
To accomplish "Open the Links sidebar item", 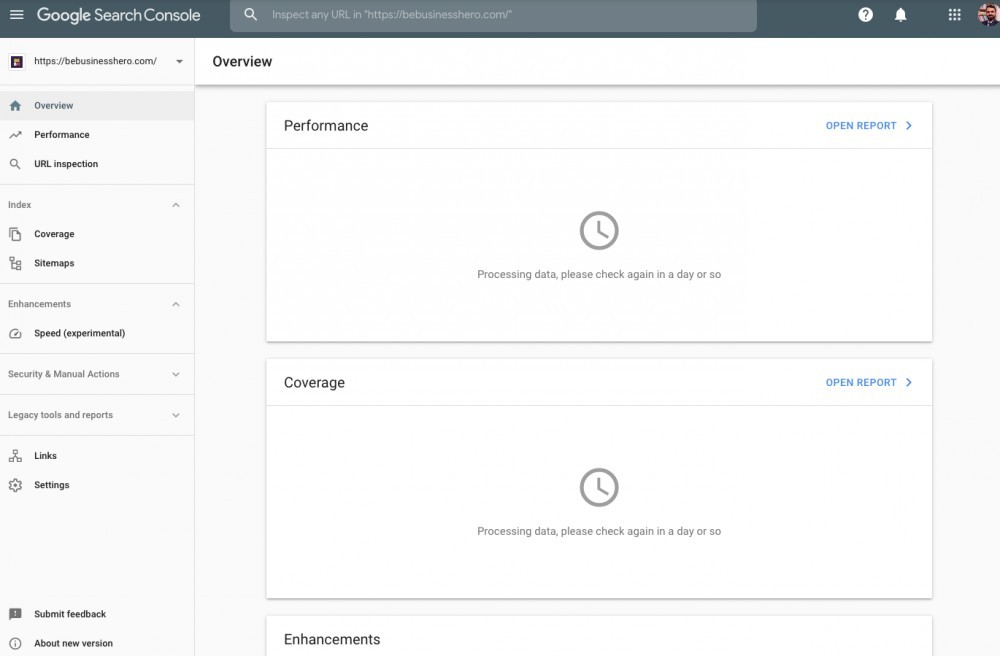I will [x=97, y=456].
